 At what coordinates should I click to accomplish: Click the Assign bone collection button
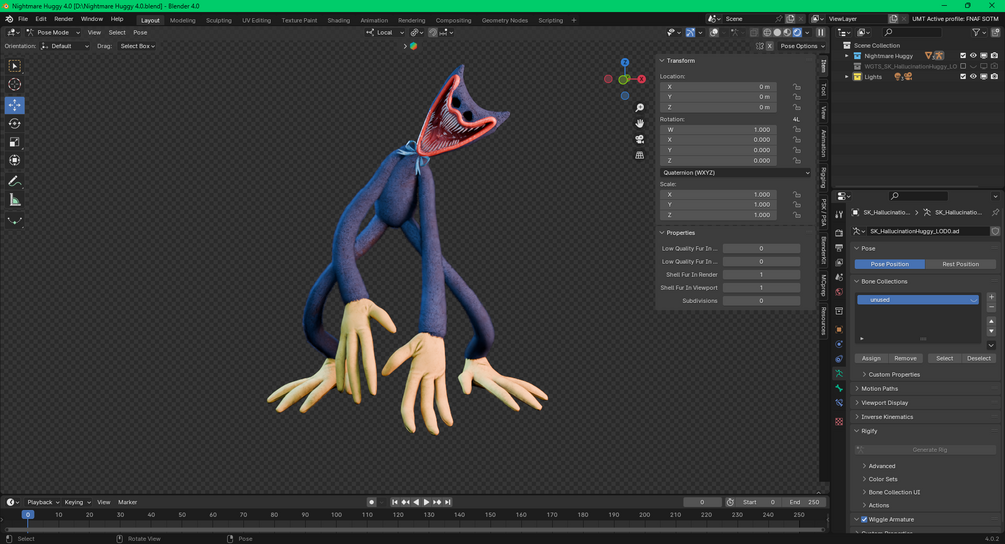pos(870,358)
